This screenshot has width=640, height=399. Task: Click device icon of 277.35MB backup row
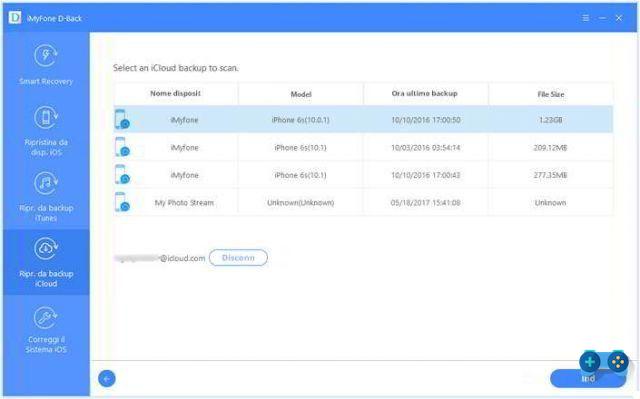(x=122, y=174)
